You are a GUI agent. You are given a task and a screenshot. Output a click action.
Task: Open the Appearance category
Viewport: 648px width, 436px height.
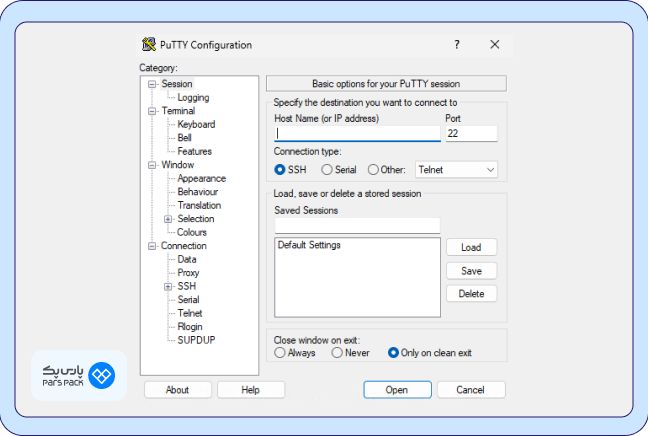click(x=202, y=179)
